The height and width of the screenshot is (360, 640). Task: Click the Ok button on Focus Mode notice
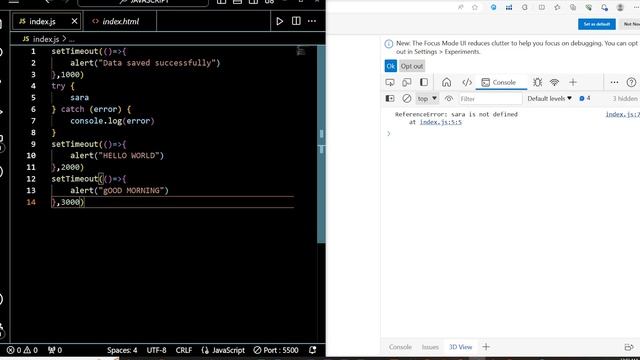[391, 66]
